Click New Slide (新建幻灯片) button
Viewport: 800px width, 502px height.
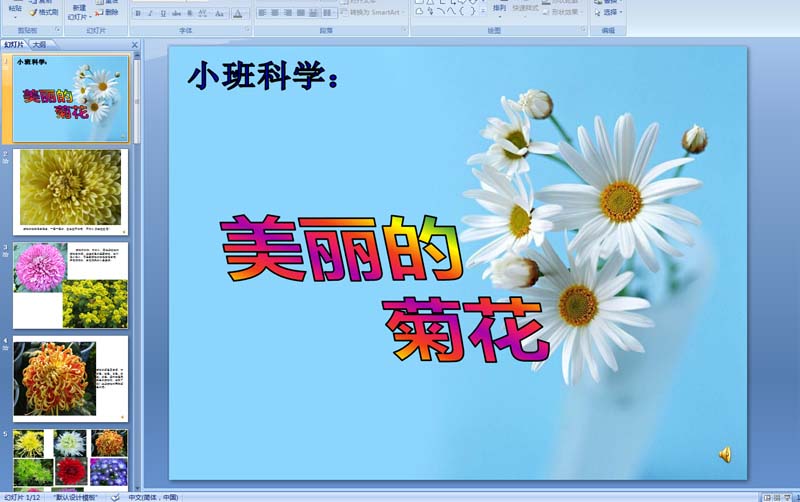point(79,13)
